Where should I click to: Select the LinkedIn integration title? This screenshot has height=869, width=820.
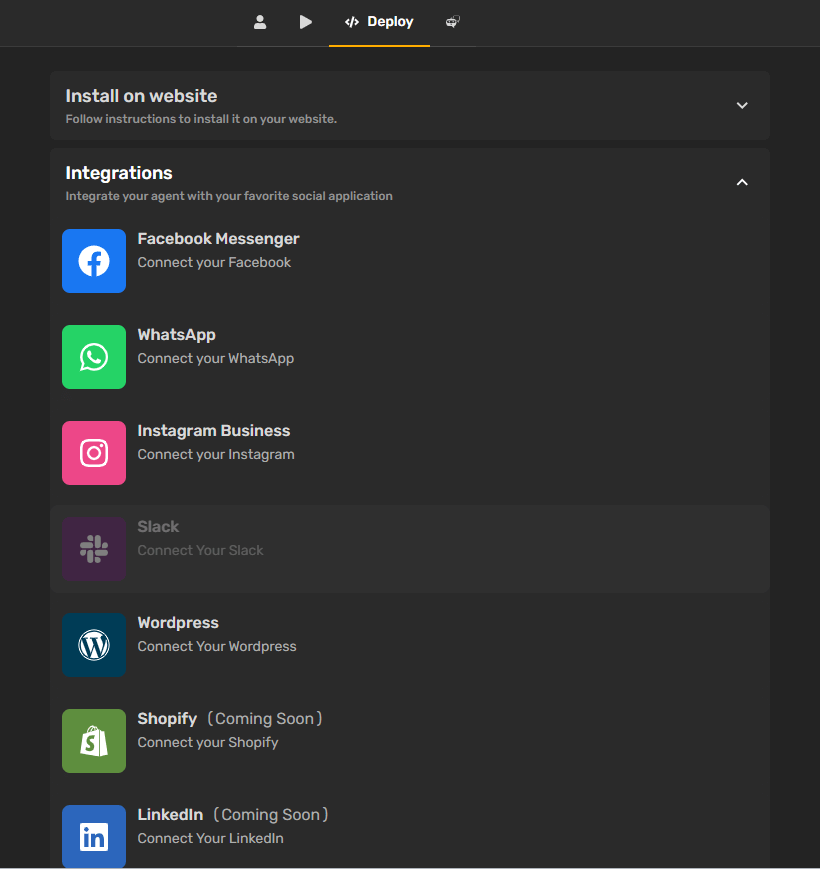[x=170, y=815]
